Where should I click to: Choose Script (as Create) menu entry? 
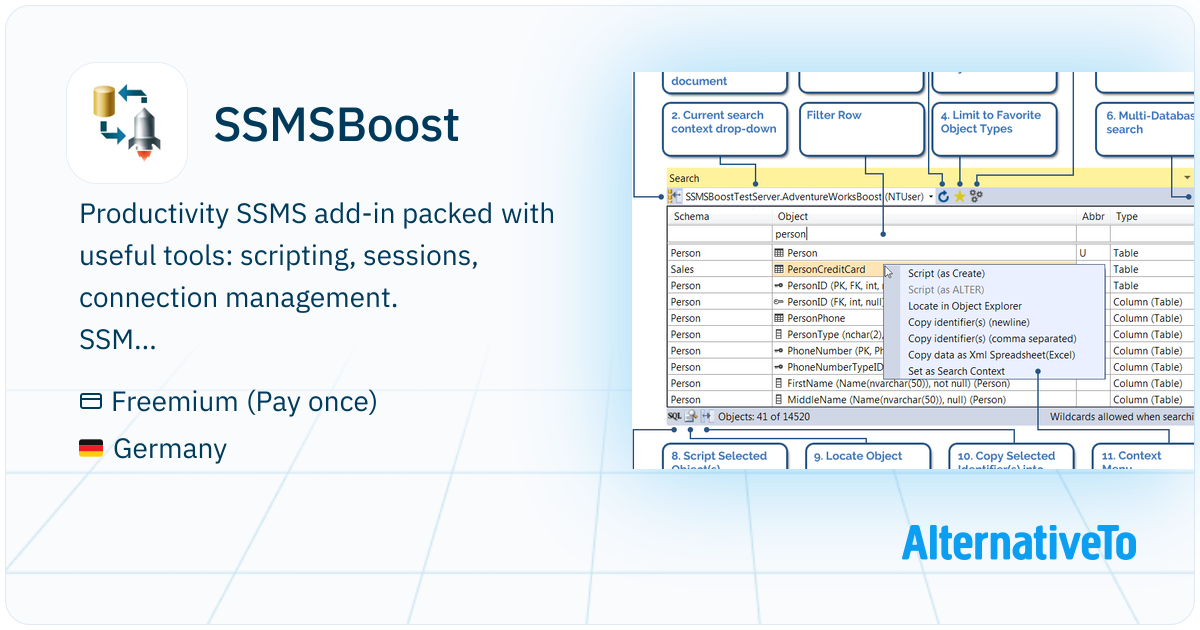click(x=994, y=273)
